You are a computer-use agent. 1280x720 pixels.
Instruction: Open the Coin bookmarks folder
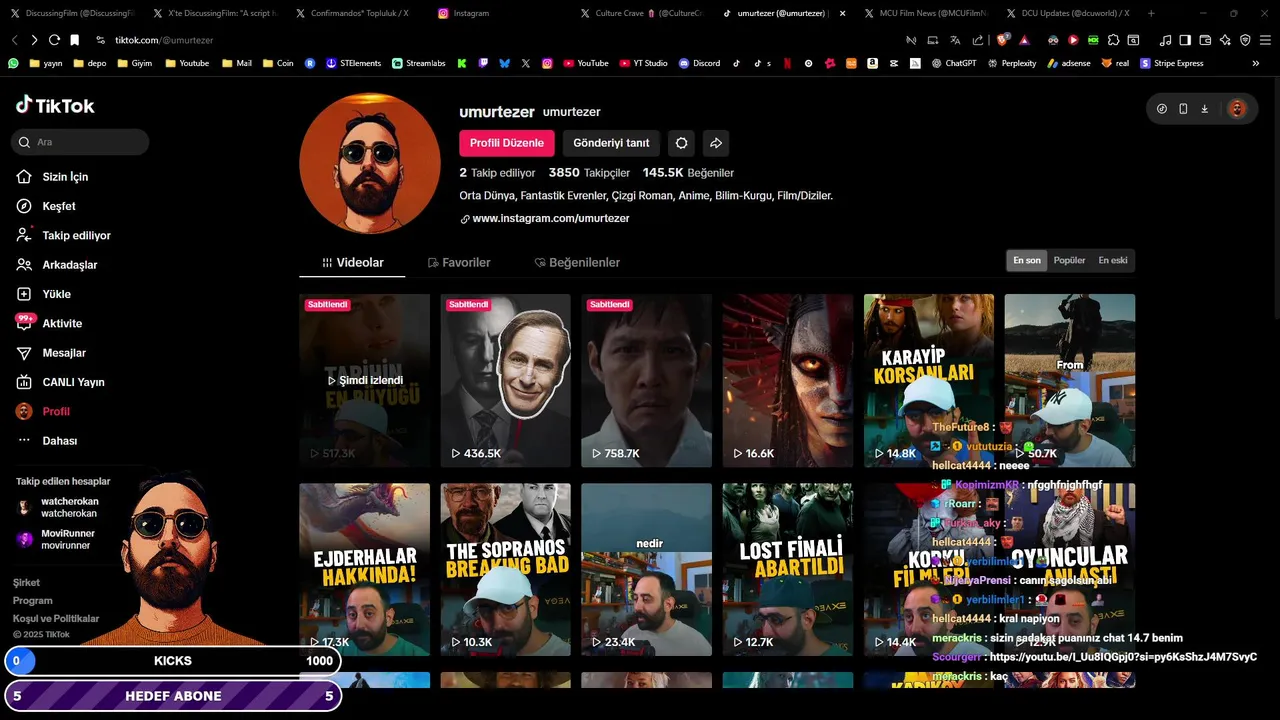click(x=279, y=63)
